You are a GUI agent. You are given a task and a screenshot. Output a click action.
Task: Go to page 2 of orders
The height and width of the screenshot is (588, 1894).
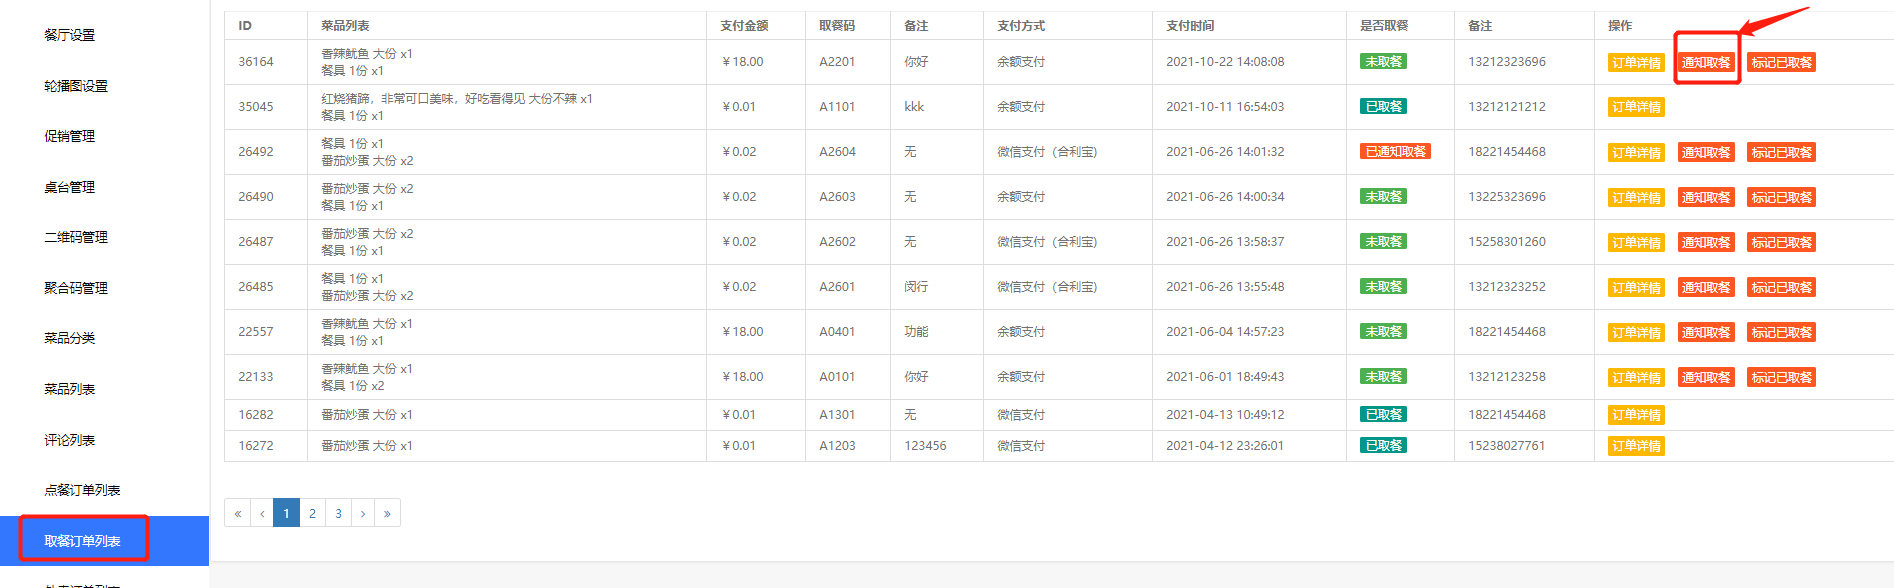point(312,513)
